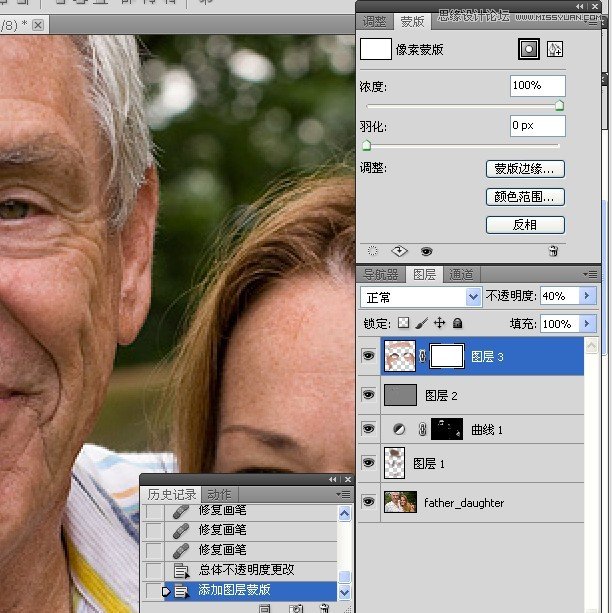Lock all padlock icon

[457, 323]
